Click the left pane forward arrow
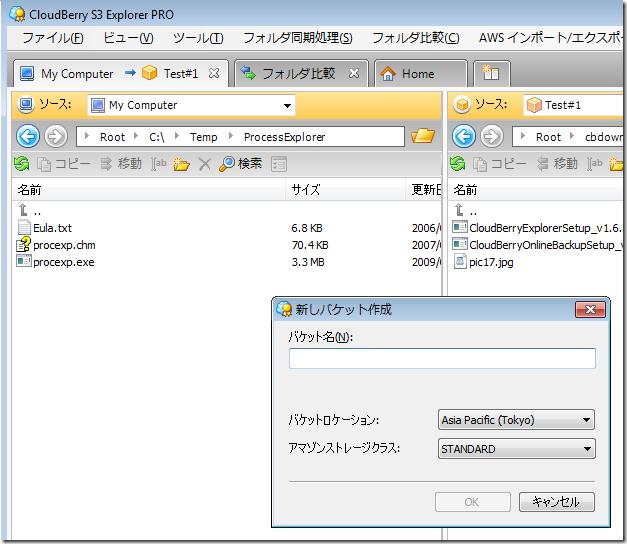The height and width of the screenshot is (544, 627). 56,136
